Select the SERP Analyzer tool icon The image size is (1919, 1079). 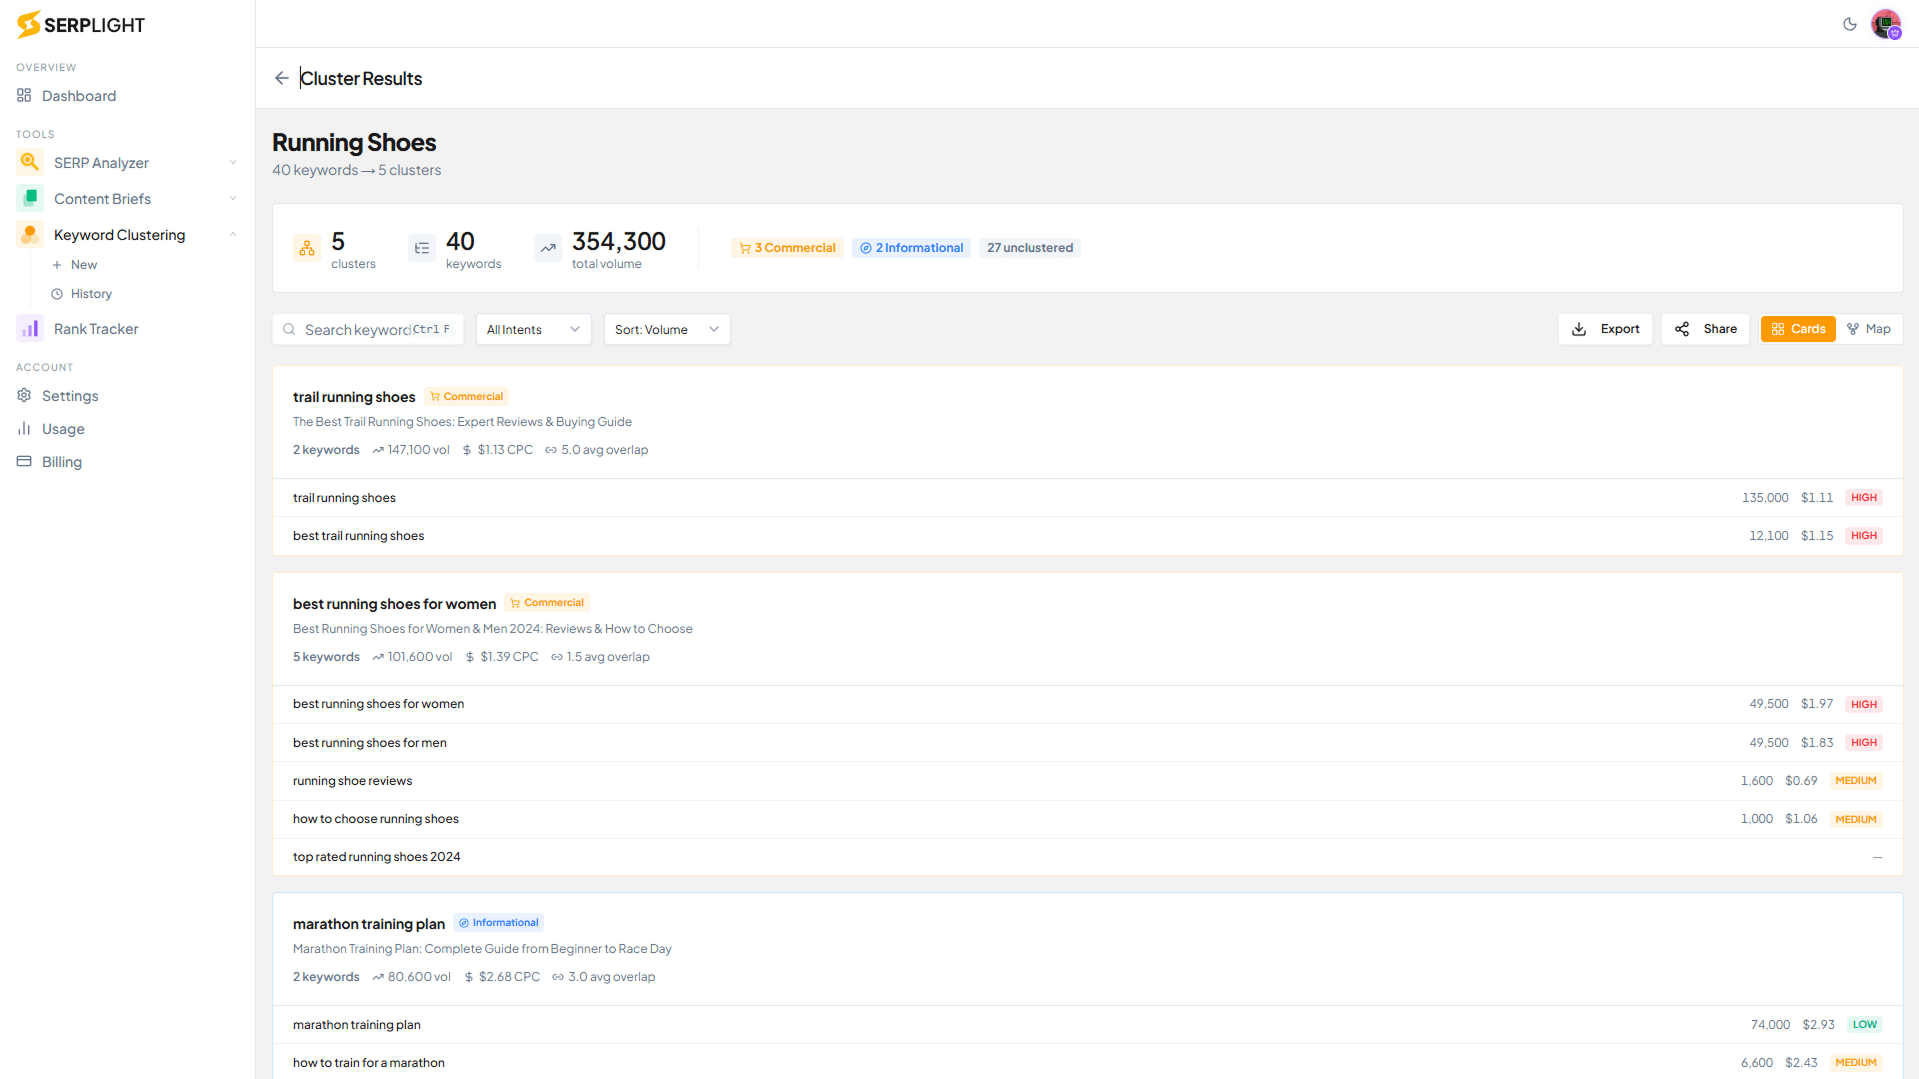point(28,162)
